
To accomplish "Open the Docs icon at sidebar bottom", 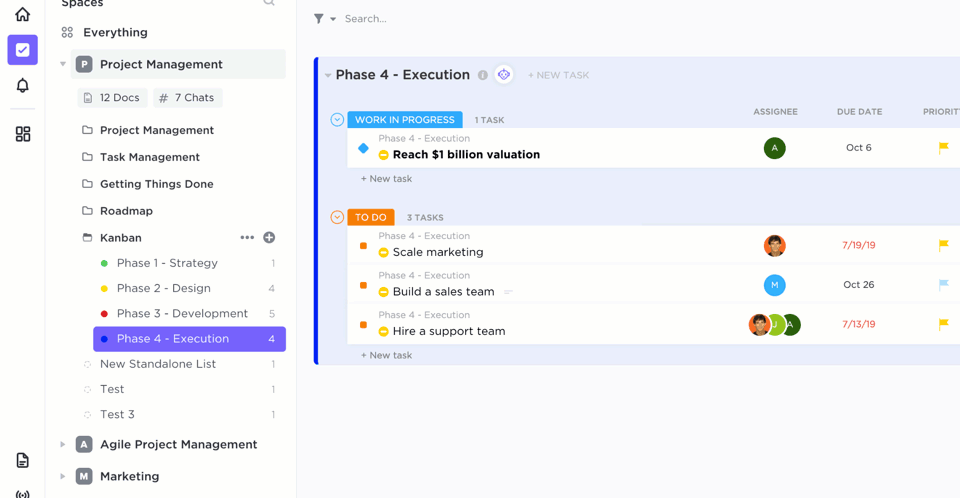I will (x=22, y=460).
